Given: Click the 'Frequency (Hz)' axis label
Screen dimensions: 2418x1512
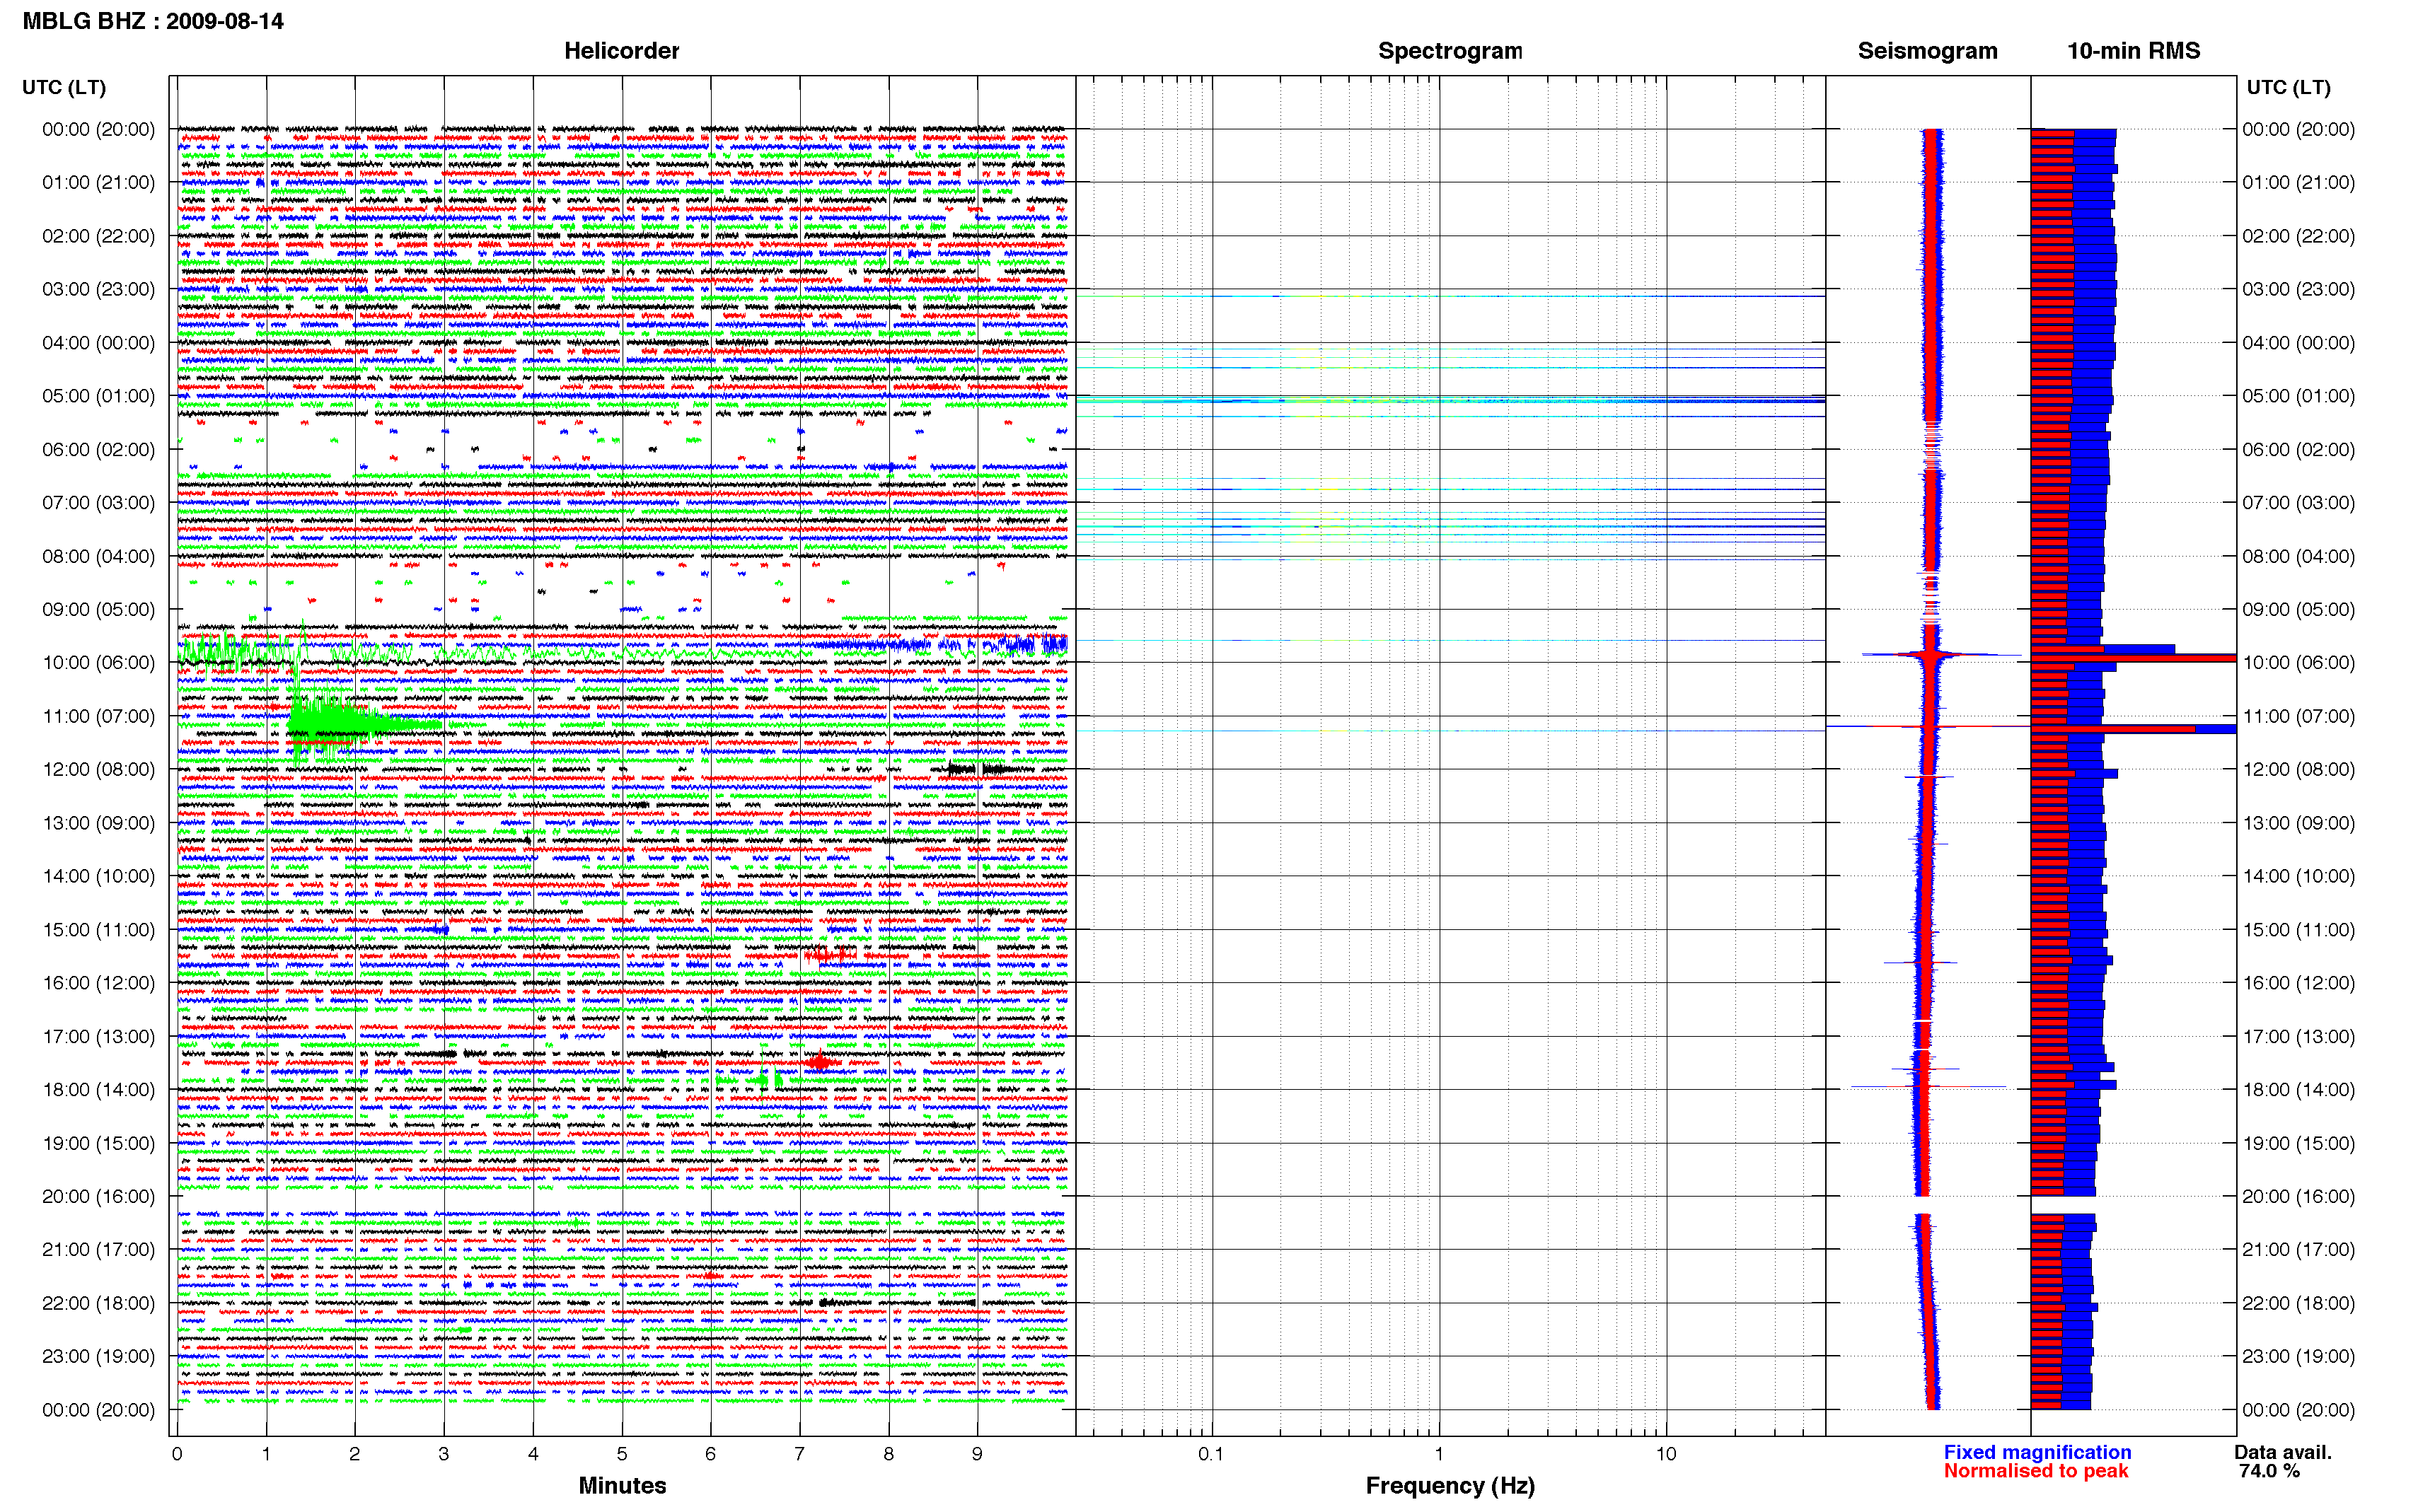Looking at the screenshot, I should coord(1450,1486).
